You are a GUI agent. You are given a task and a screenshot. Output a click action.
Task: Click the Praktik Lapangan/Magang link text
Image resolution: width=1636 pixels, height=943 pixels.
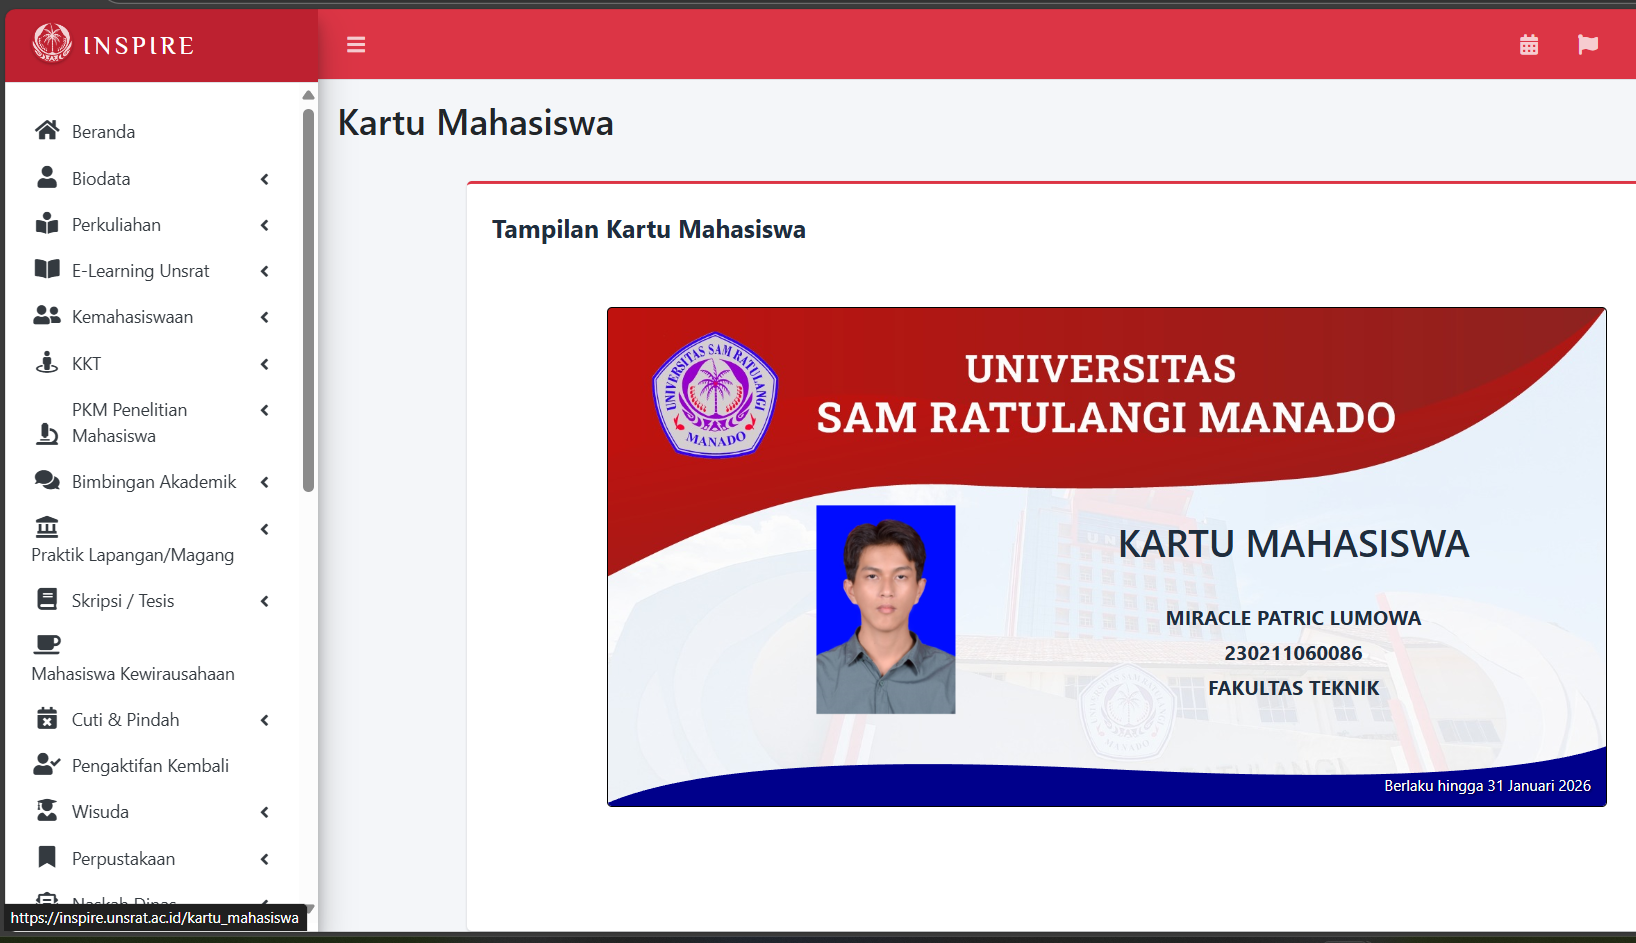pos(132,555)
